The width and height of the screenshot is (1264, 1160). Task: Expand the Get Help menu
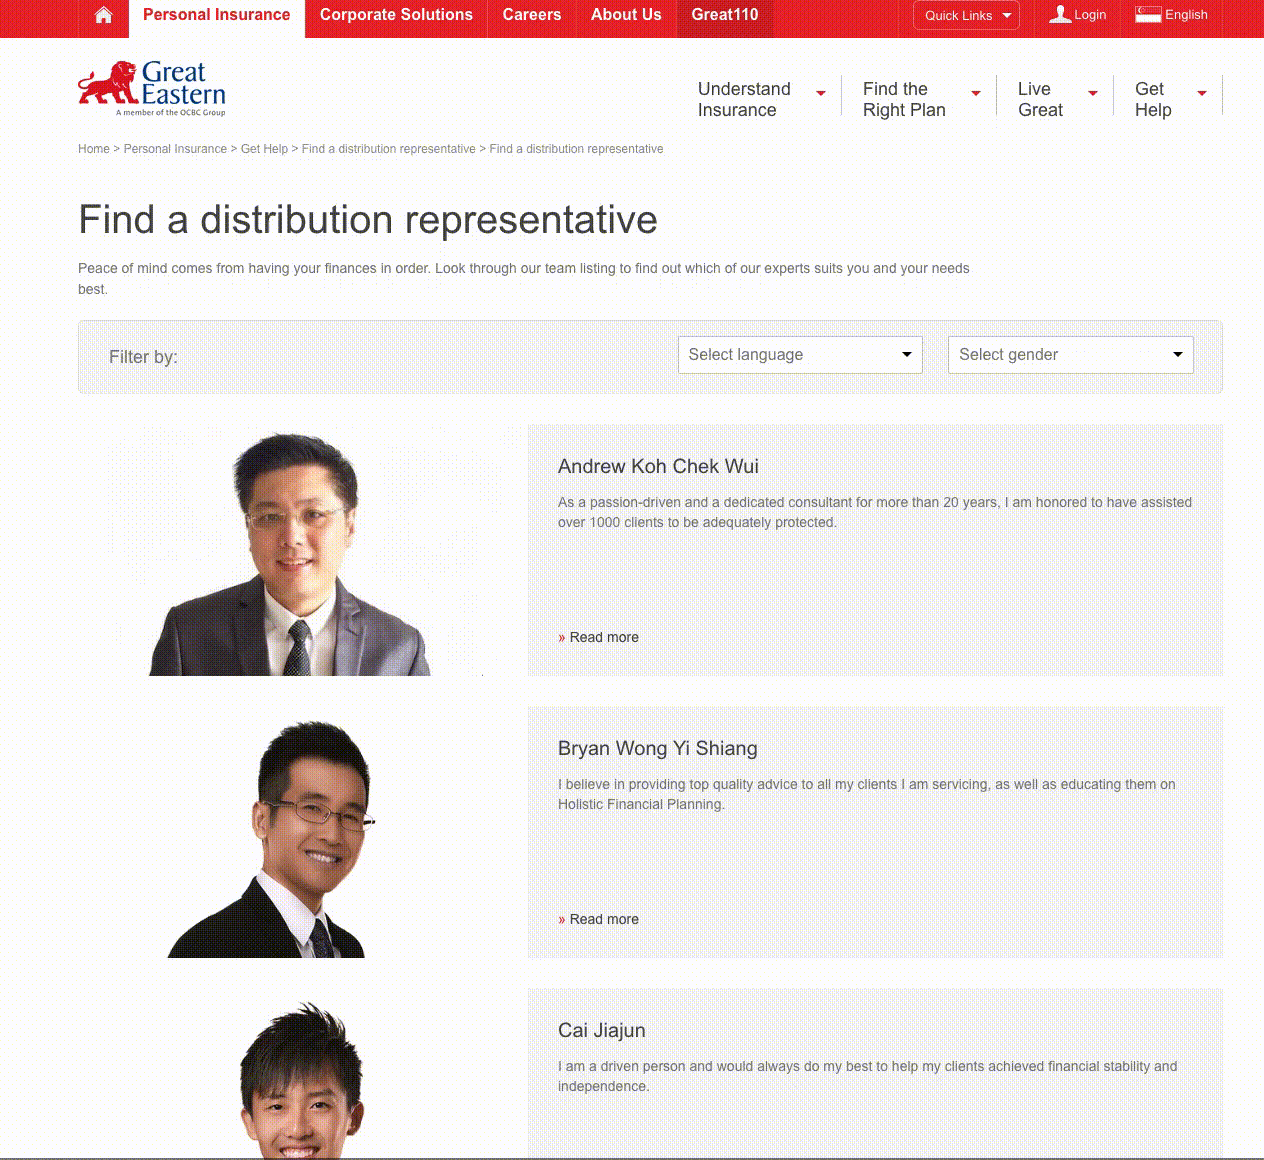coord(1170,99)
